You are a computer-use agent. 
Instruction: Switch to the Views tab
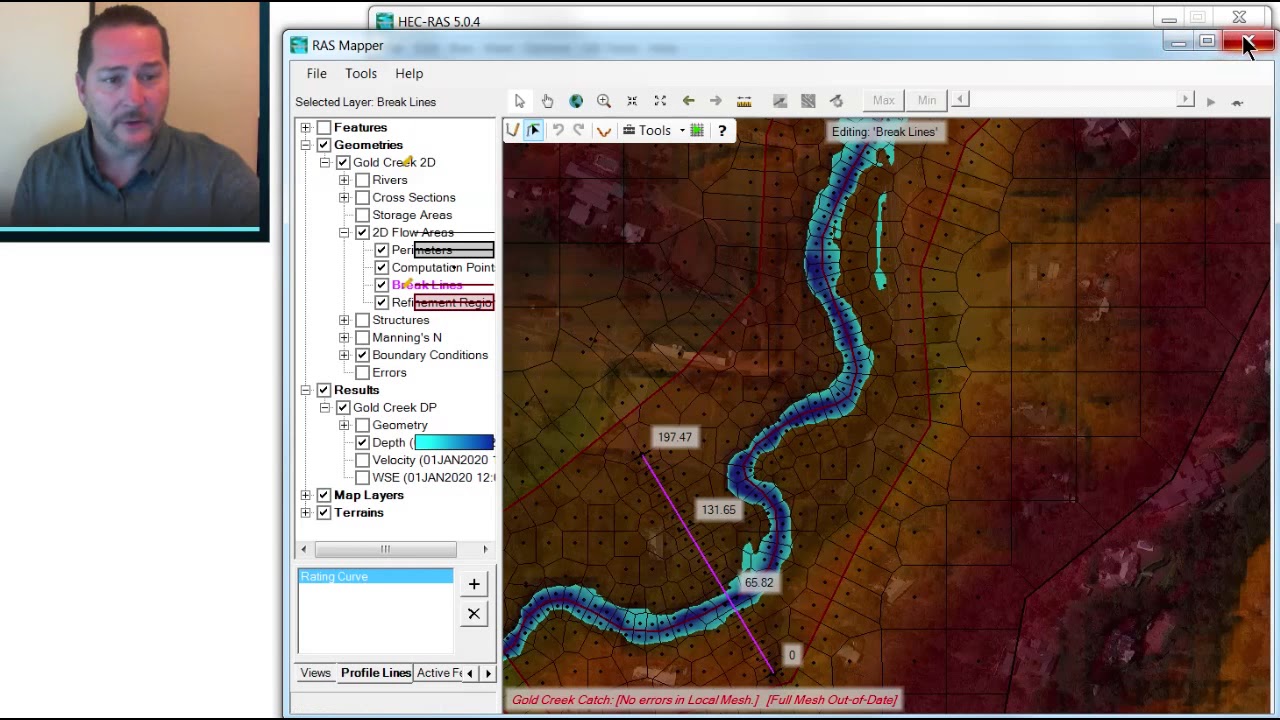coord(315,673)
